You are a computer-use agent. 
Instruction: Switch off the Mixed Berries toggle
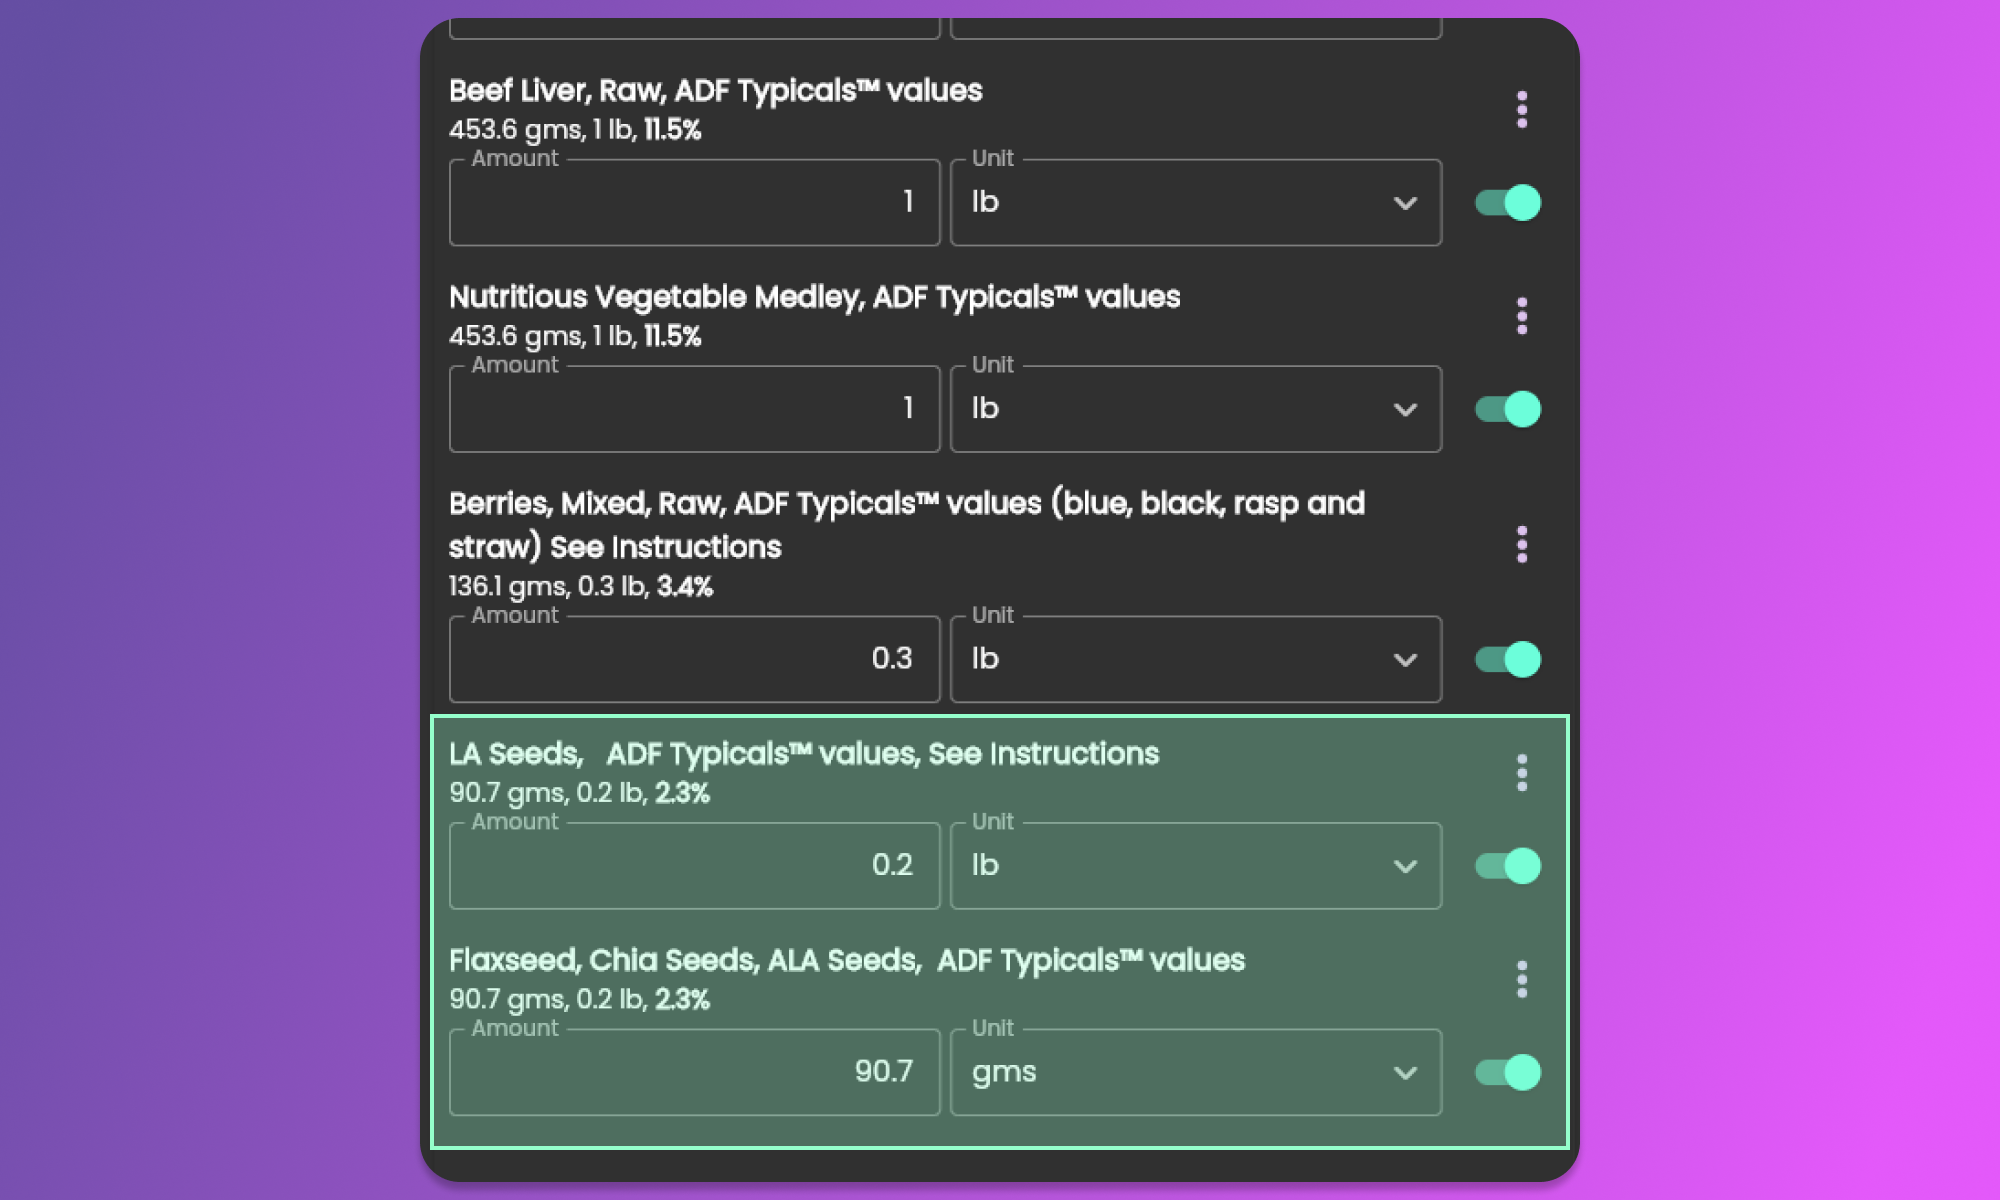pyautogui.click(x=1508, y=659)
